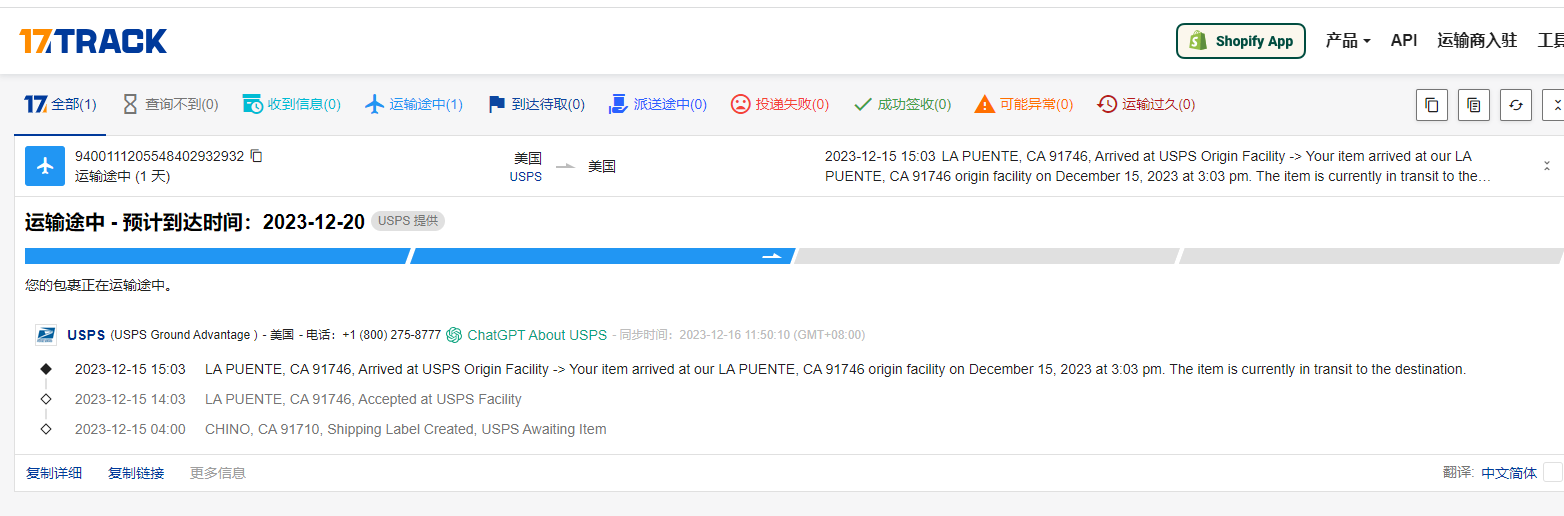This screenshot has width=1564, height=516.
Task: Open the 投递失败(0) filter tab
Action: pos(780,104)
